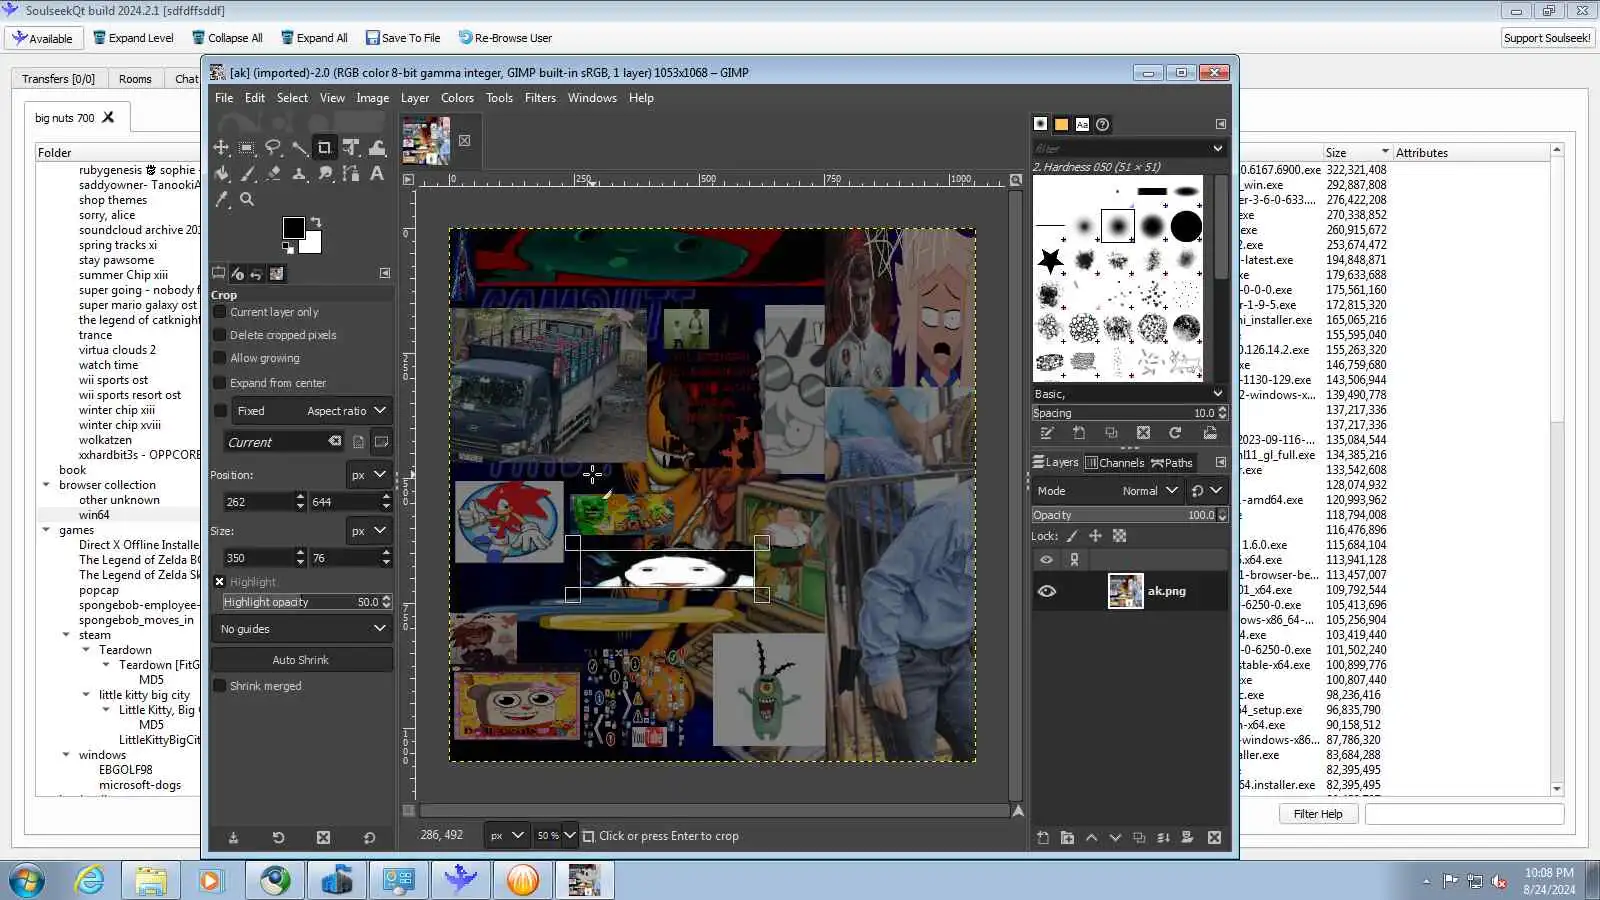The width and height of the screenshot is (1600, 900).
Task: Toggle lock pixels for the layer
Action: click(1072, 536)
